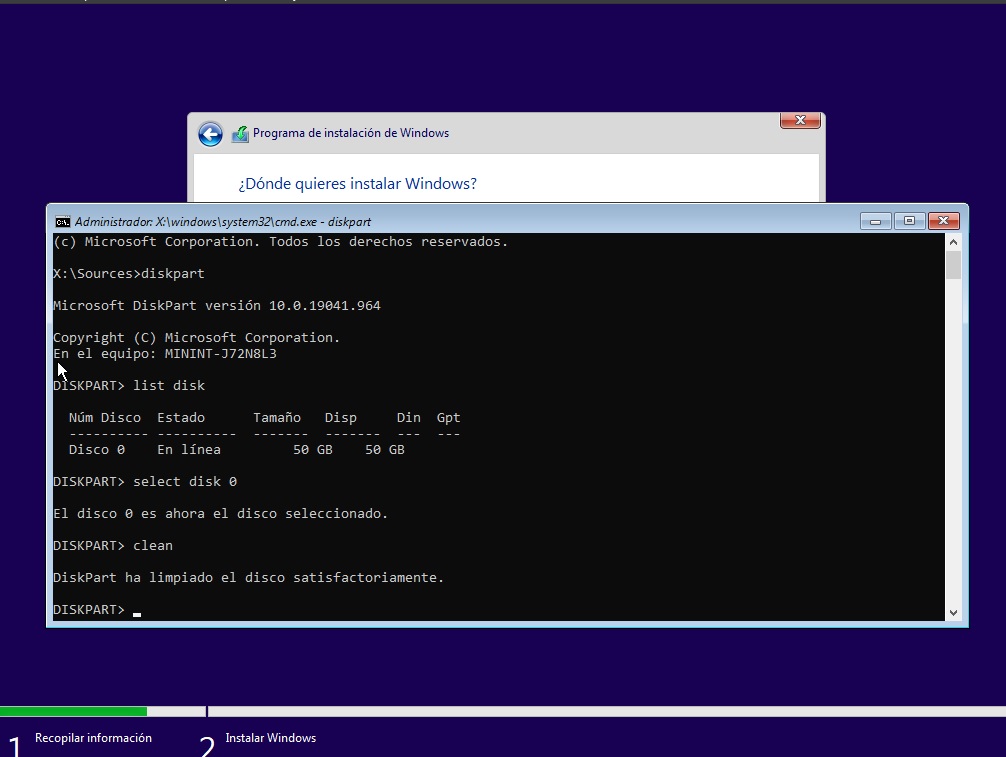
Task: Click the scroll up arrow in console
Action: (x=953, y=242)
